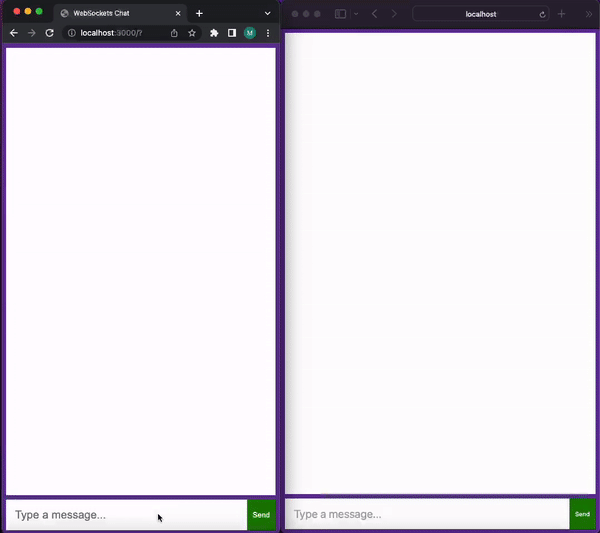Viewport: 600px width, 533px height.
Task: Open new tab in Safari
Action: click(561, 14)
